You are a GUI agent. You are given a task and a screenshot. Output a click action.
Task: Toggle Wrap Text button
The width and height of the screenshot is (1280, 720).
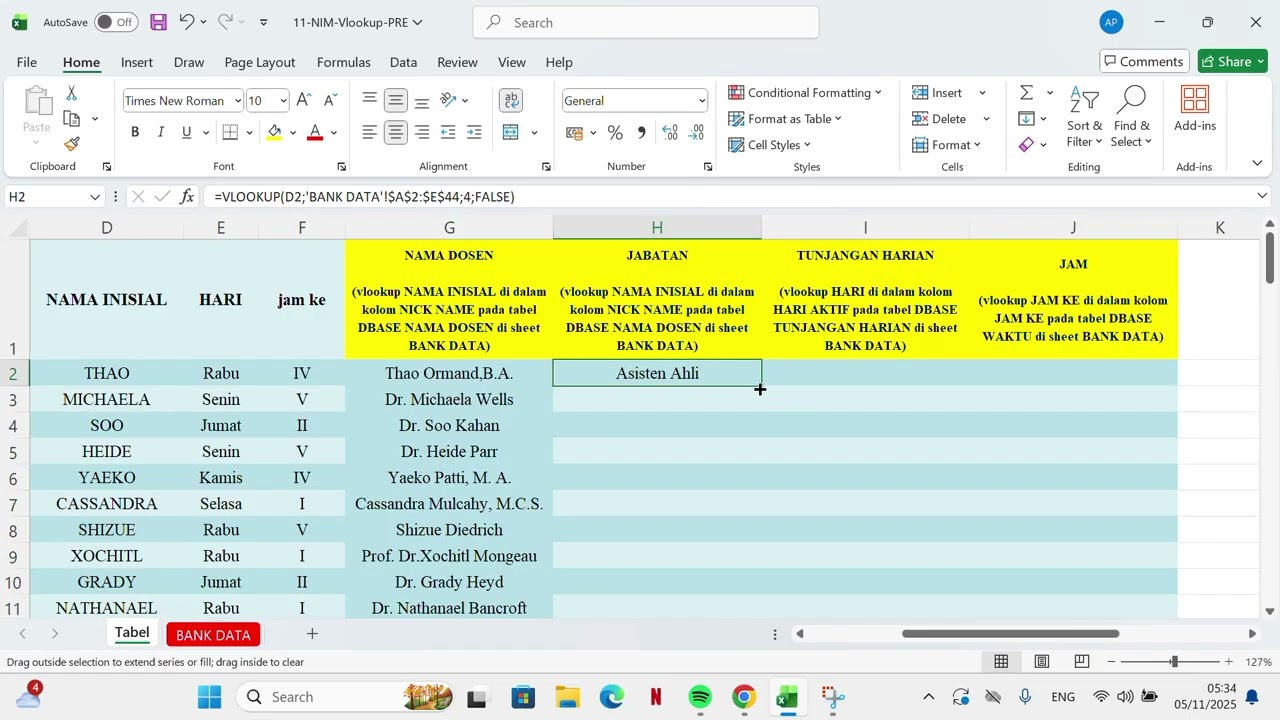point(511,100)
